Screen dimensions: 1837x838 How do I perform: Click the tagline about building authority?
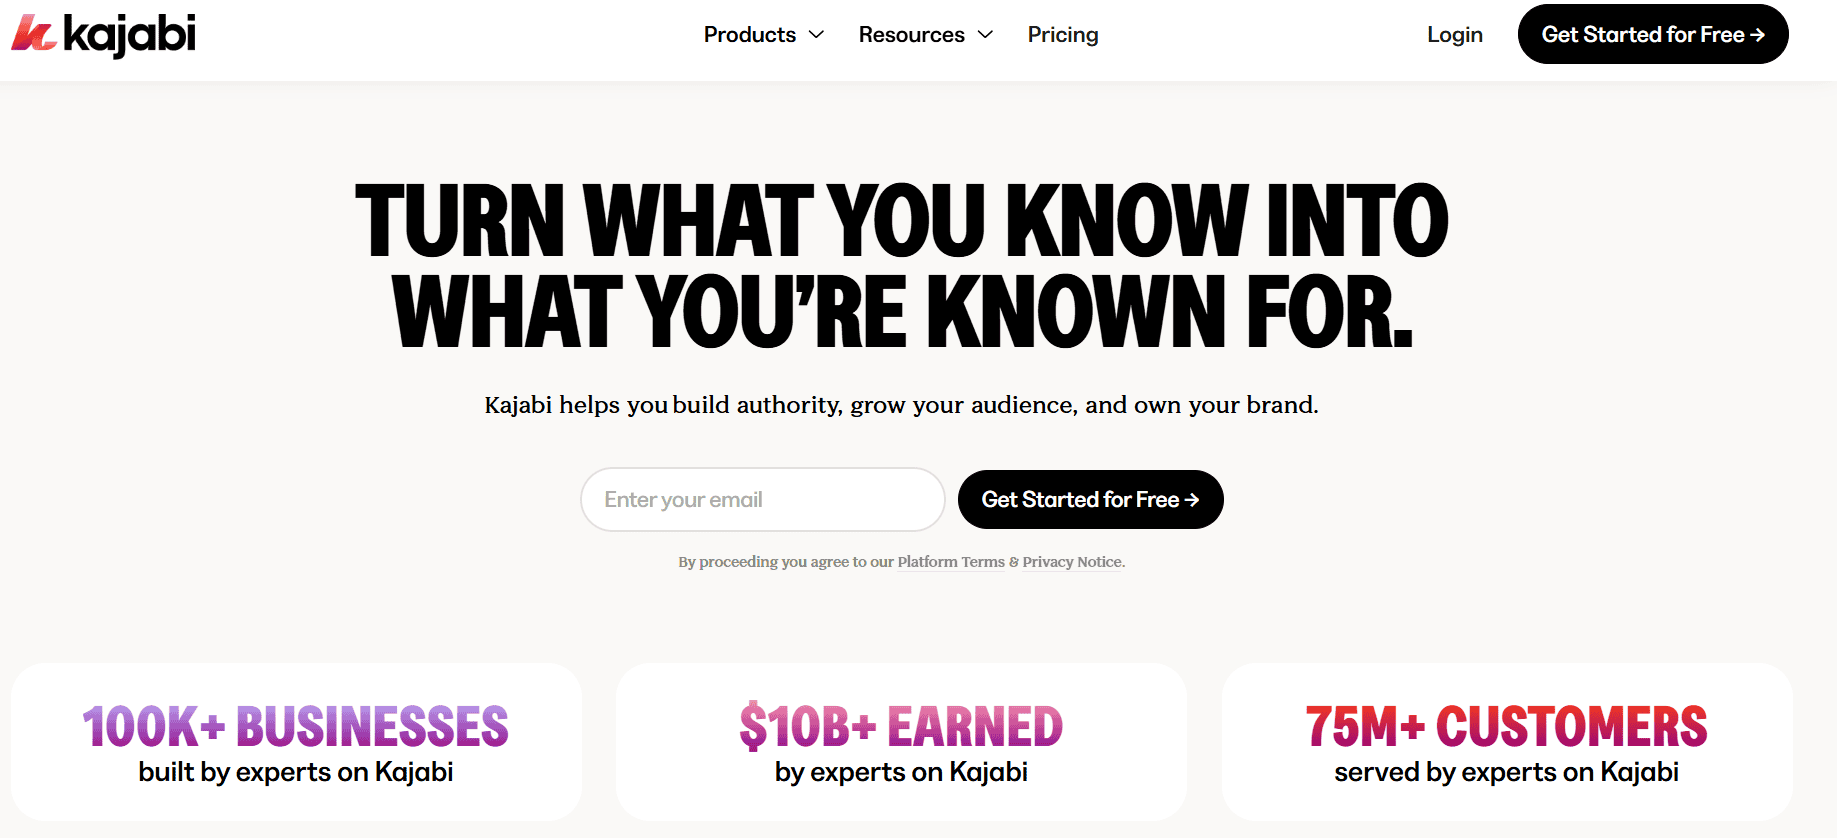coord(901,405)
